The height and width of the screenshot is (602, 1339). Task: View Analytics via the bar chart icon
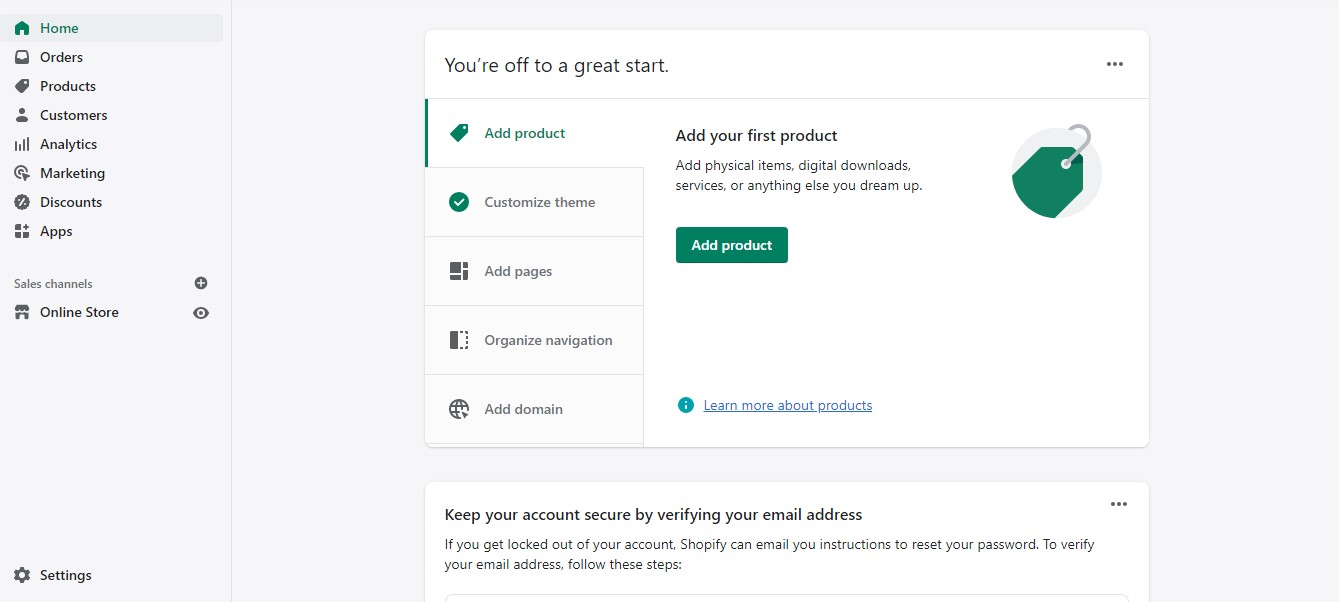click(21, 144)
